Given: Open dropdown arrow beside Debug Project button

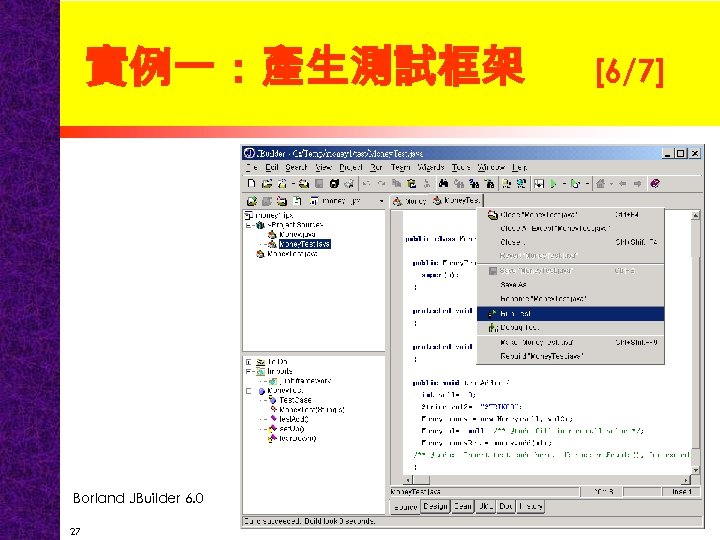Looking at the screenshot, I should (x=587, y=184).
